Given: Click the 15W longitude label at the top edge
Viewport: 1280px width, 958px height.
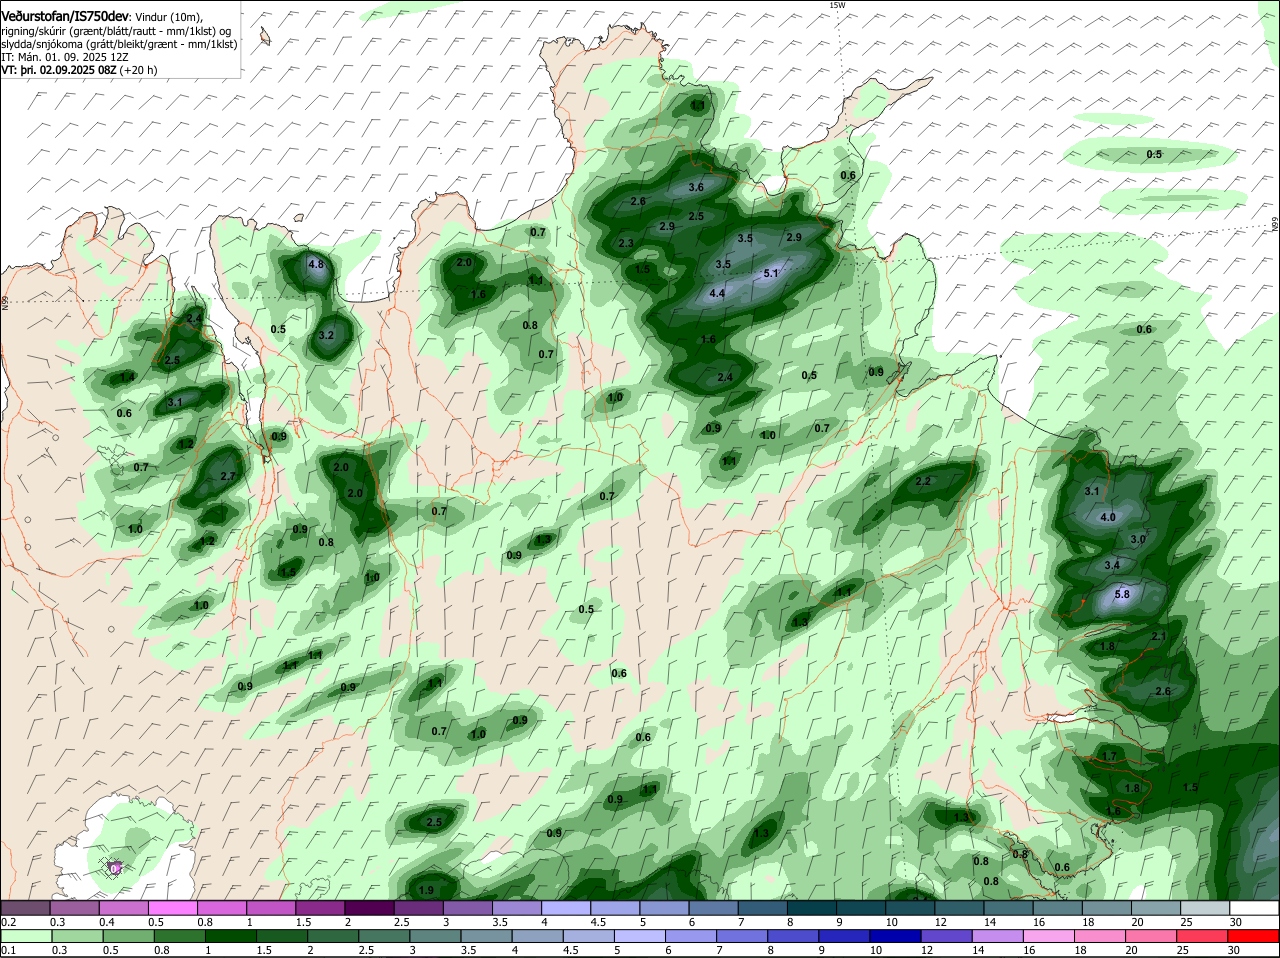Looking at the screenshot, I should (x=837, y=5).
